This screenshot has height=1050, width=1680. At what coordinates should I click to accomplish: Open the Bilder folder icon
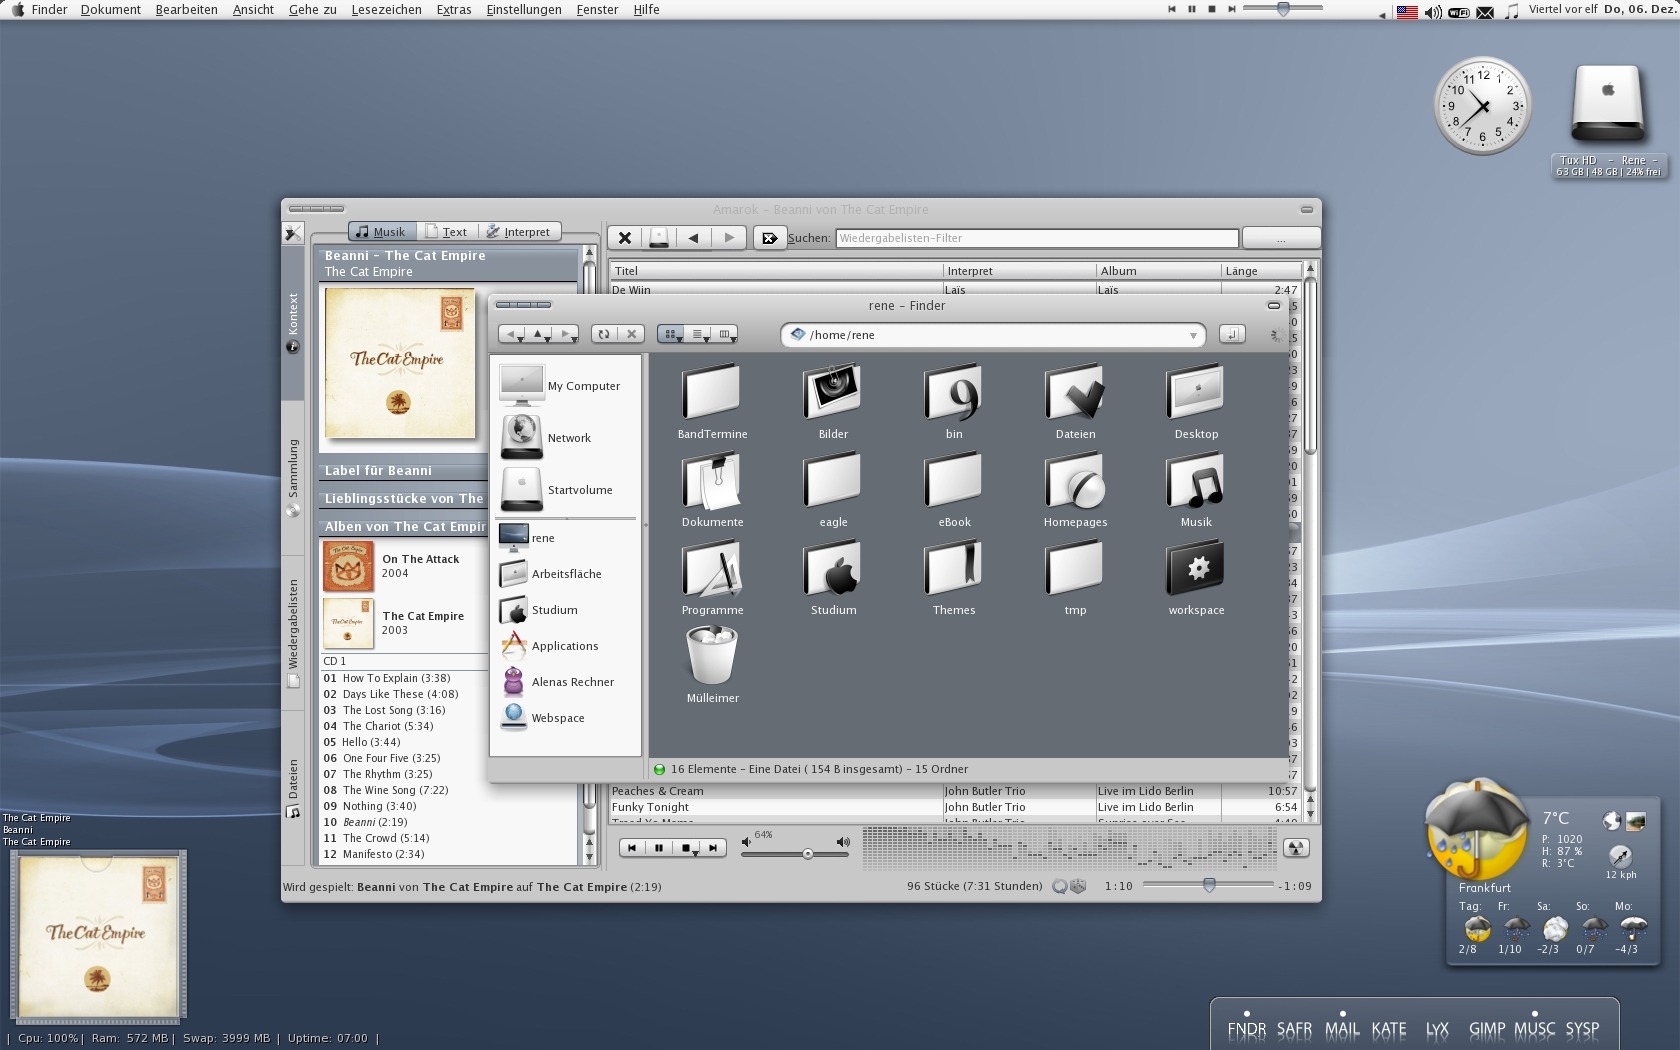coord(832,392)
